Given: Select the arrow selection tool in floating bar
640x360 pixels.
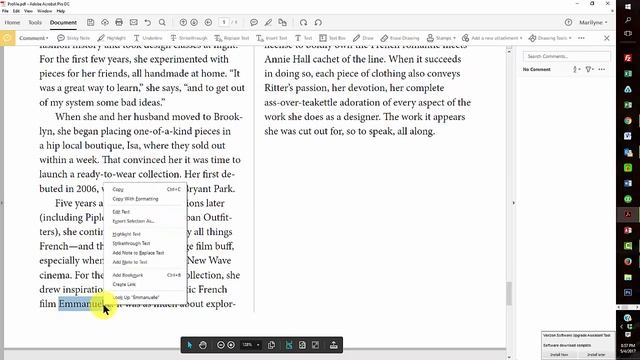Looking at the screenshot, I should (x=189, y=345).
